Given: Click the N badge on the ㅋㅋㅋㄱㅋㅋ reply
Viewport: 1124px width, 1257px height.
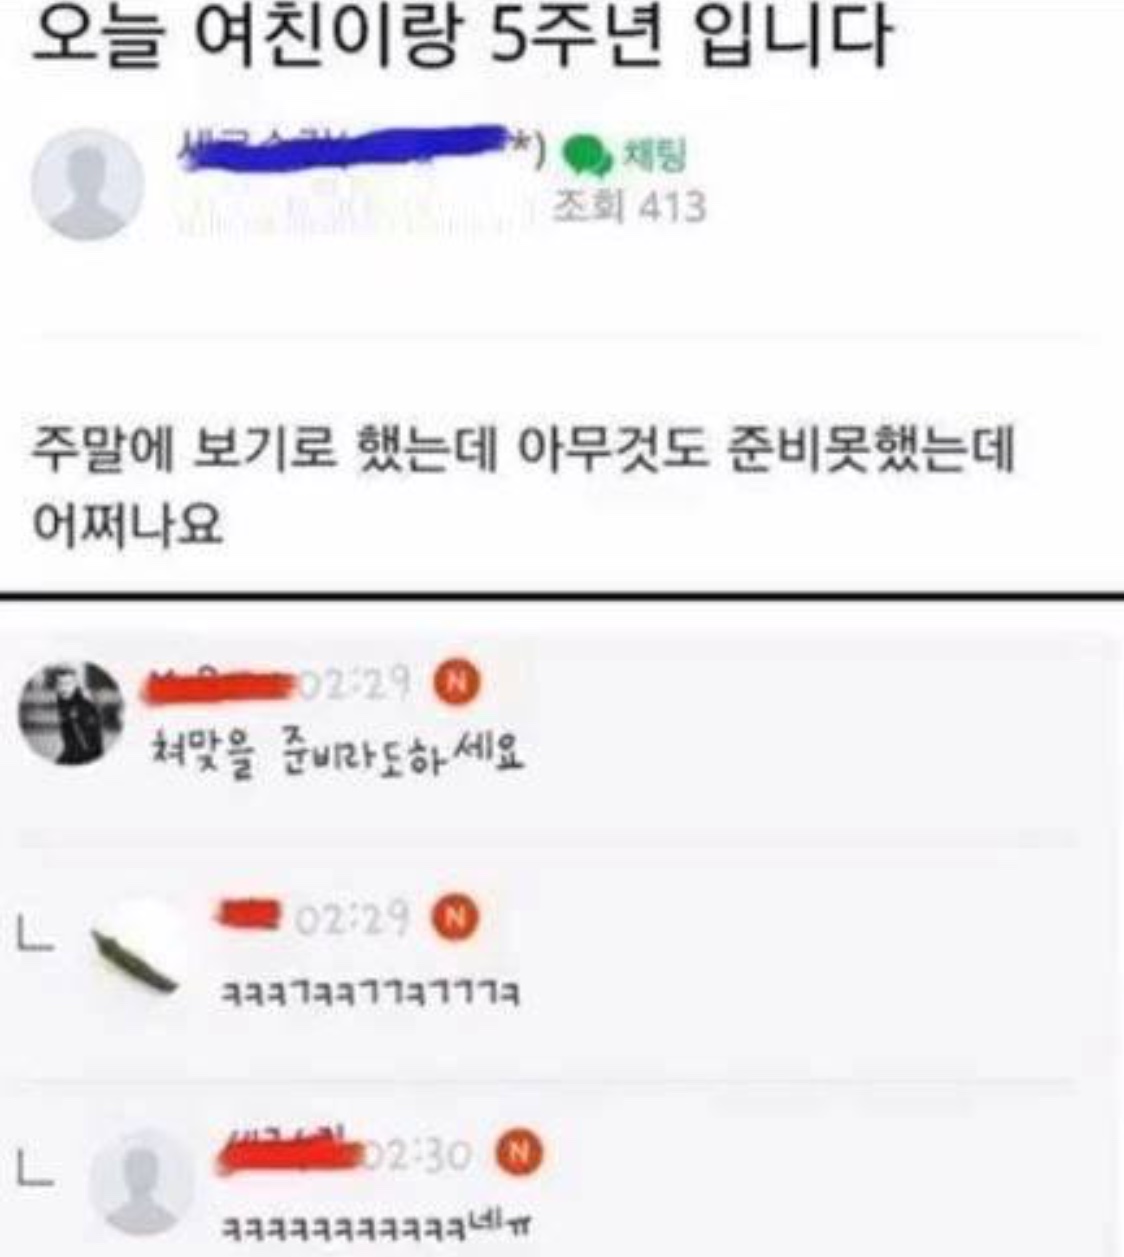Looking at the screenshot, I should tap(455, 917).
